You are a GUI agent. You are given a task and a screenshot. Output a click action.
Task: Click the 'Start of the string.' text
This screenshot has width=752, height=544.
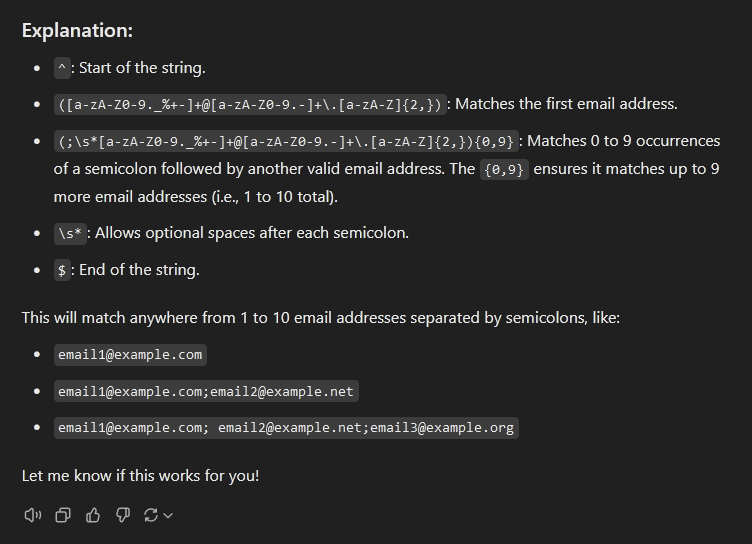tap(142, 68)
